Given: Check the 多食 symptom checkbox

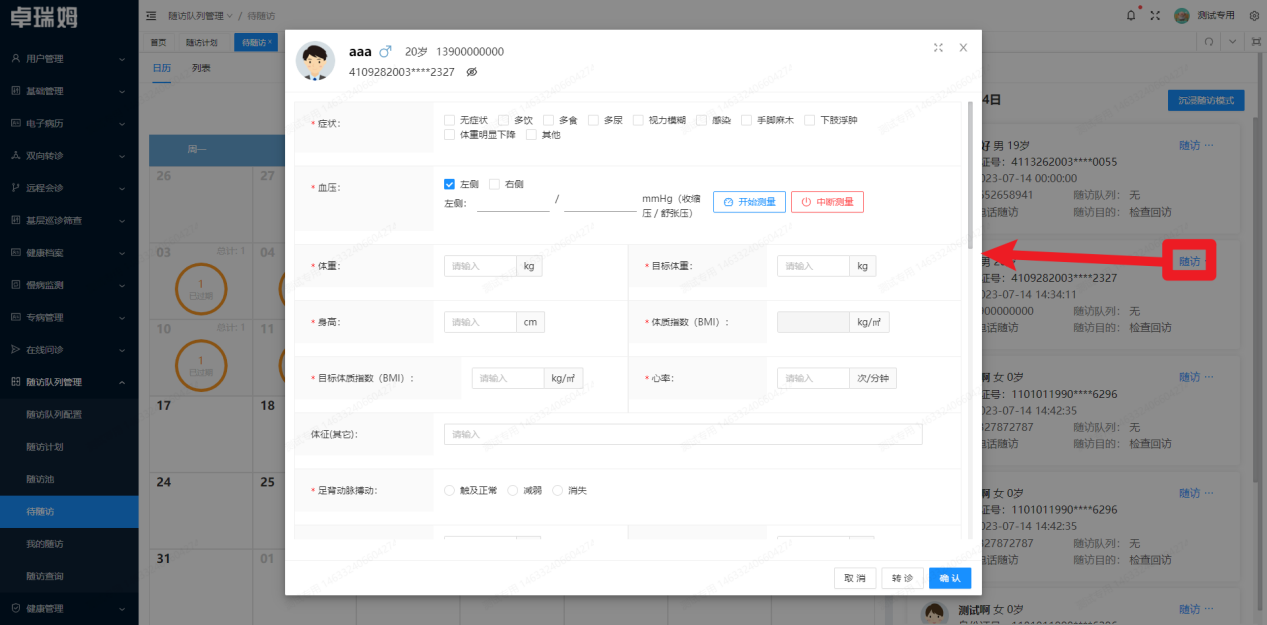Looking at the screenshot, I should (549, 120).
